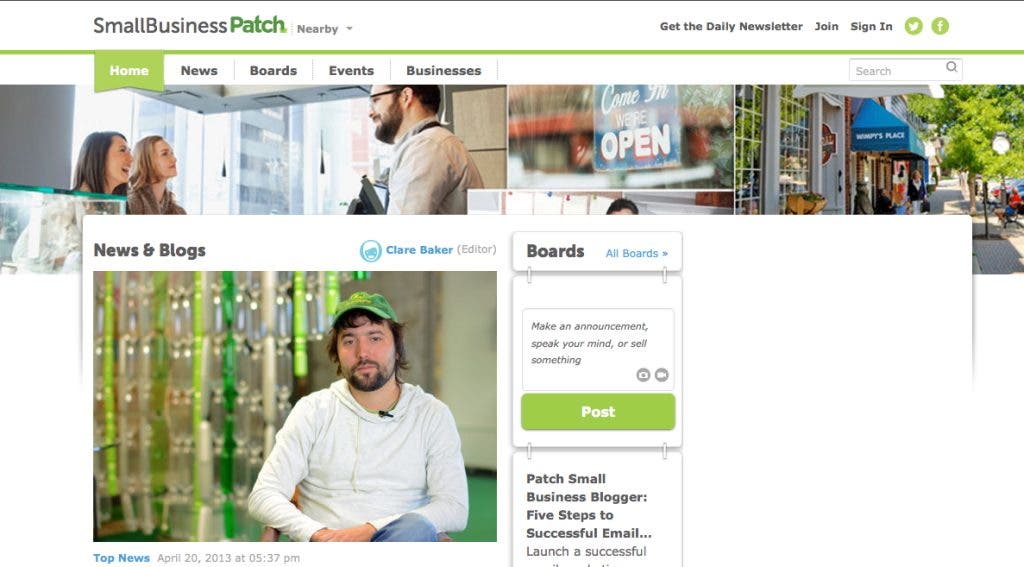Image resolution: width=1024 pixels, height=567 pixels.
Task: Add a video using the video icon
Action: tap(662, 375)
